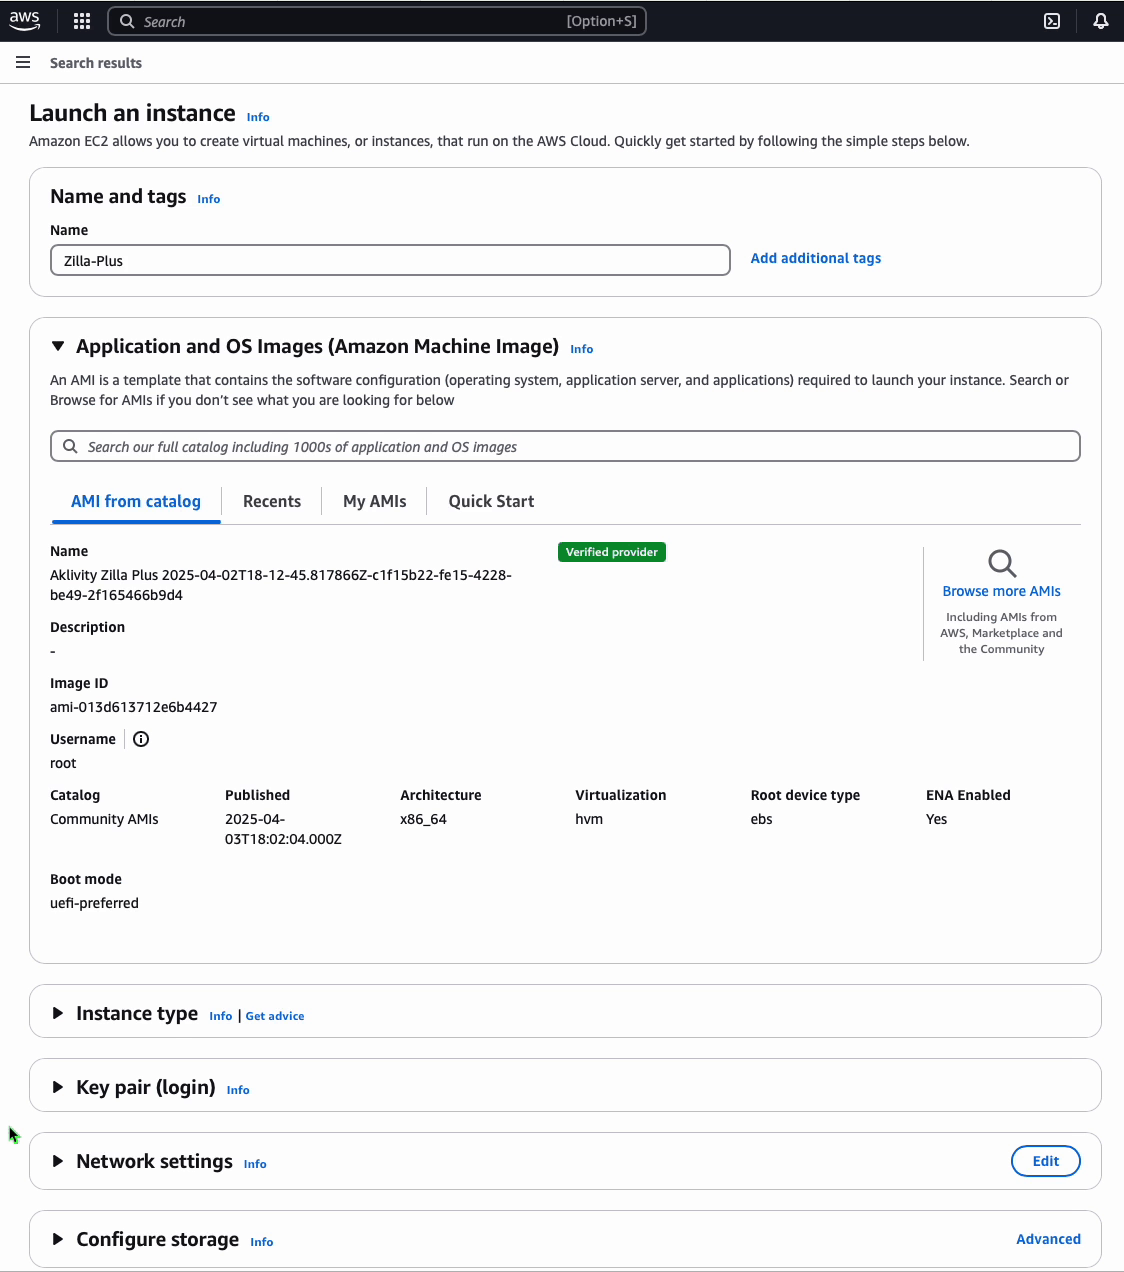
Task: Click the Username info circle icon
Action: tap(141, 739)
